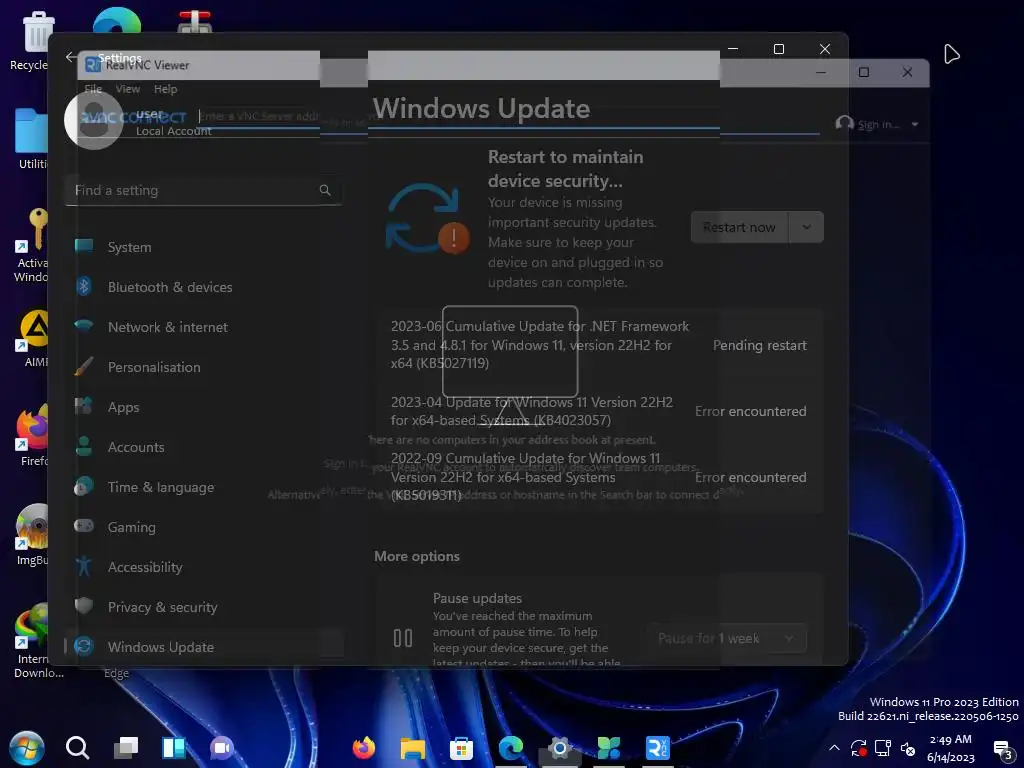Open the Utilities folder on the desktop
The height and width of the screenshot is (768, 1024).
click(x=31, y=138)
